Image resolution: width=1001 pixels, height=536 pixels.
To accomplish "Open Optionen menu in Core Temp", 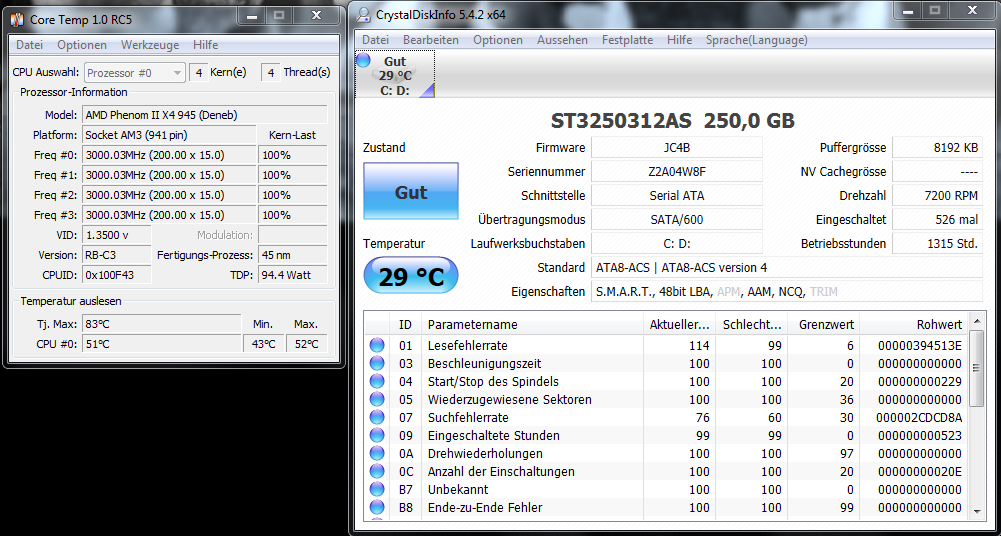I will click(82, 45).
